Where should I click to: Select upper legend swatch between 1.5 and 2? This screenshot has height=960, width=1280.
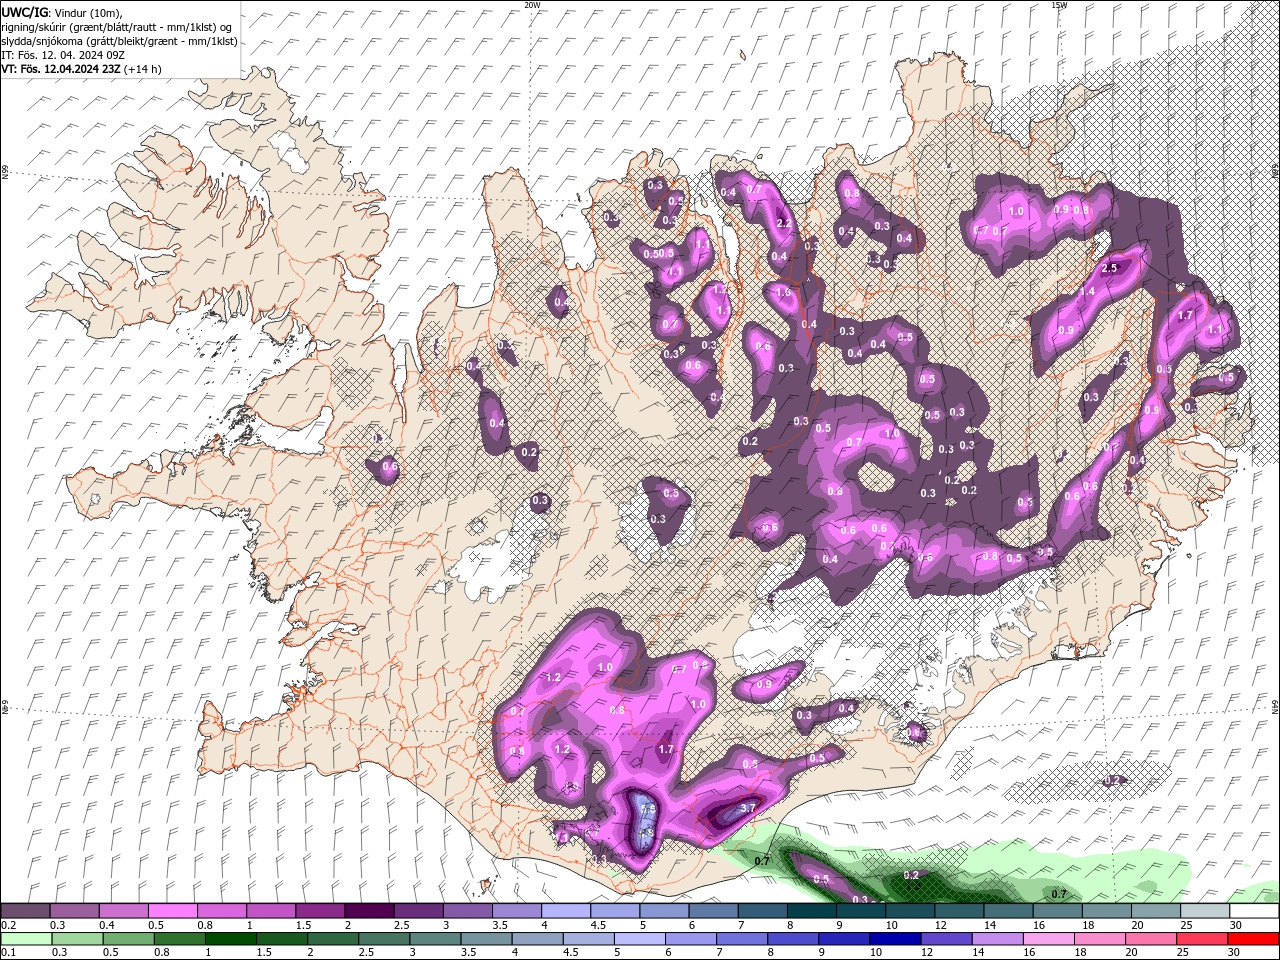[320, 911]
